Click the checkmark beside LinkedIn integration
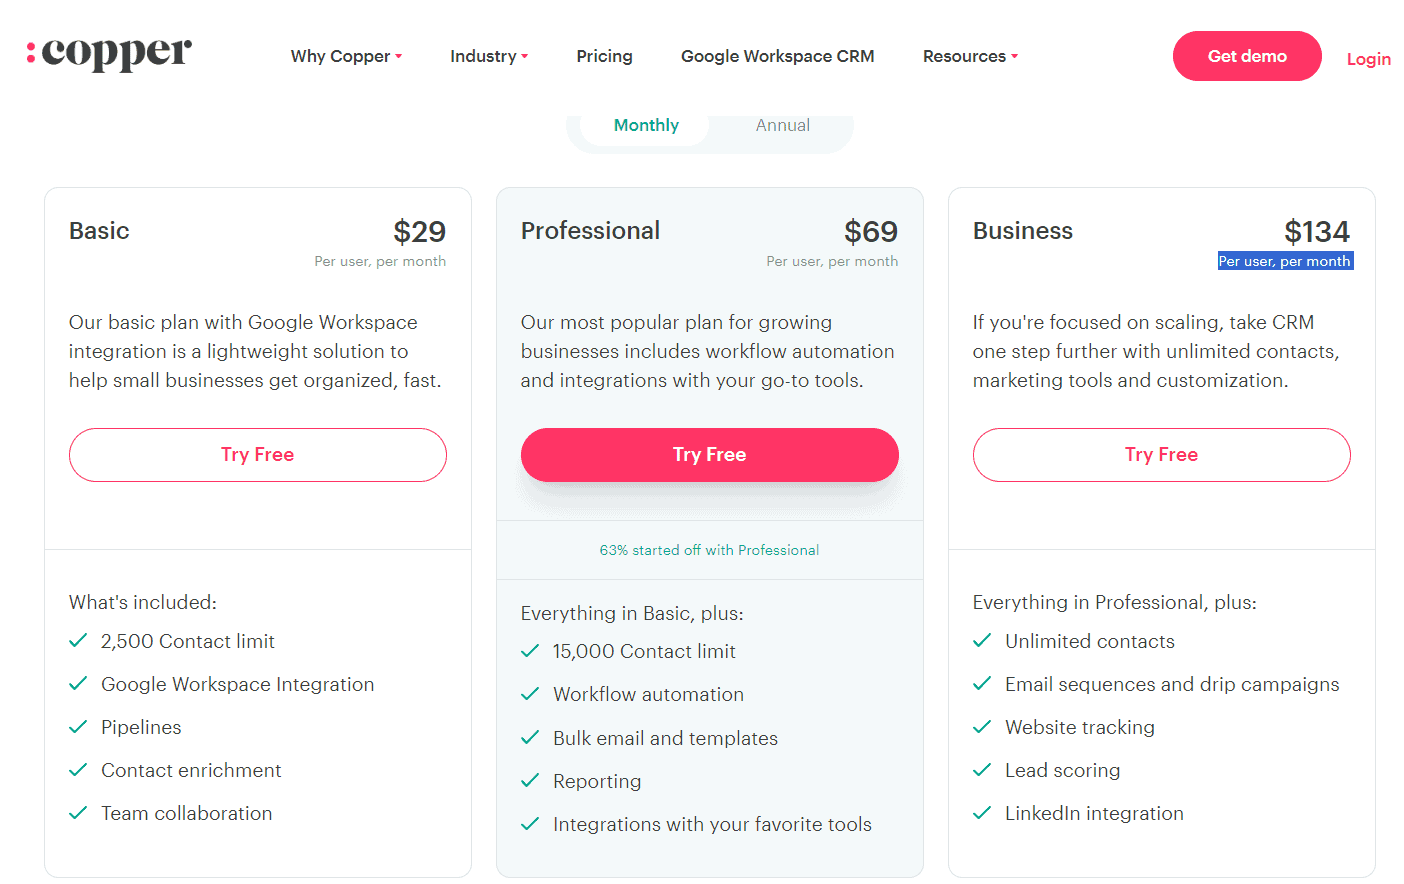The image size is (1404, 884). pos(982,813)
